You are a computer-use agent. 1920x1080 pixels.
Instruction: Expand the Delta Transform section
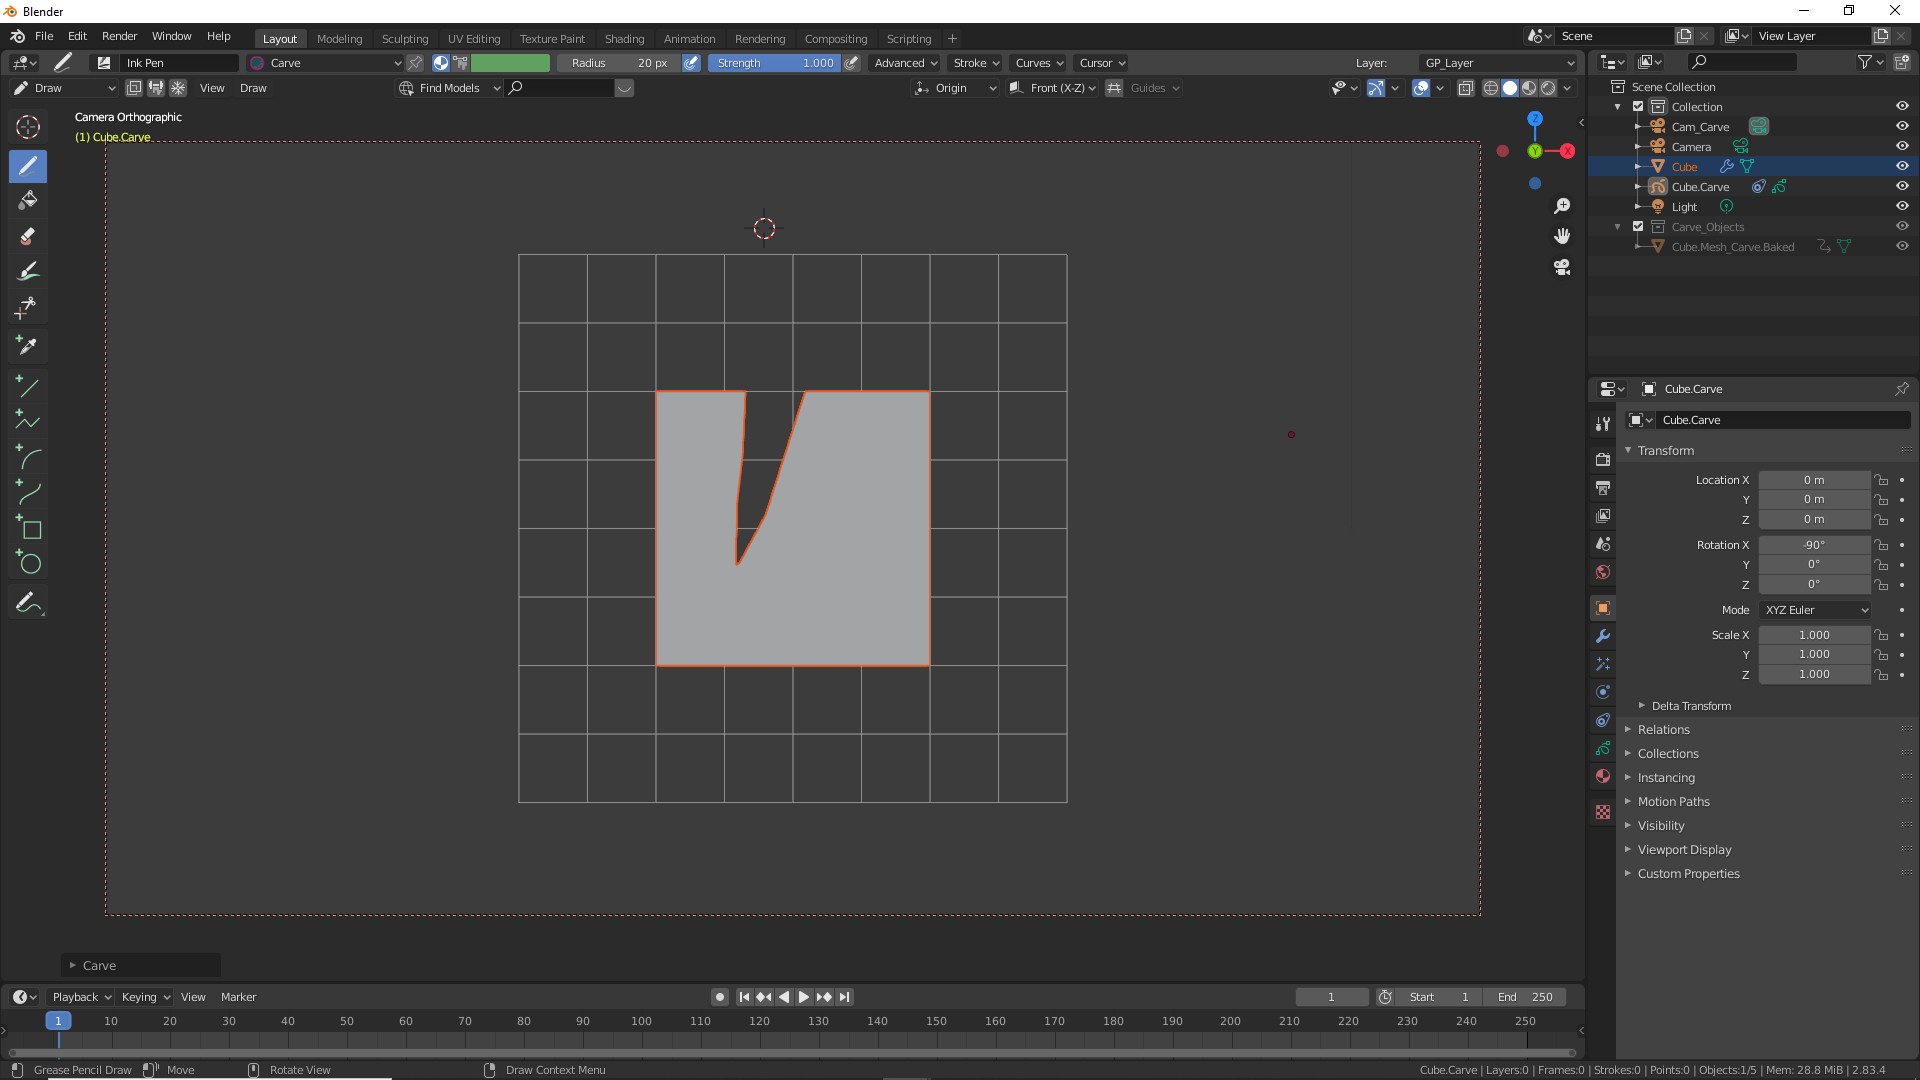coord(1690,706)
